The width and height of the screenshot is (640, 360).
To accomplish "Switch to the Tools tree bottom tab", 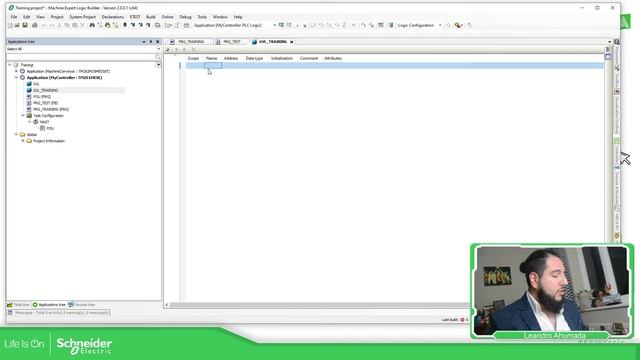I will tap(18, 304).
